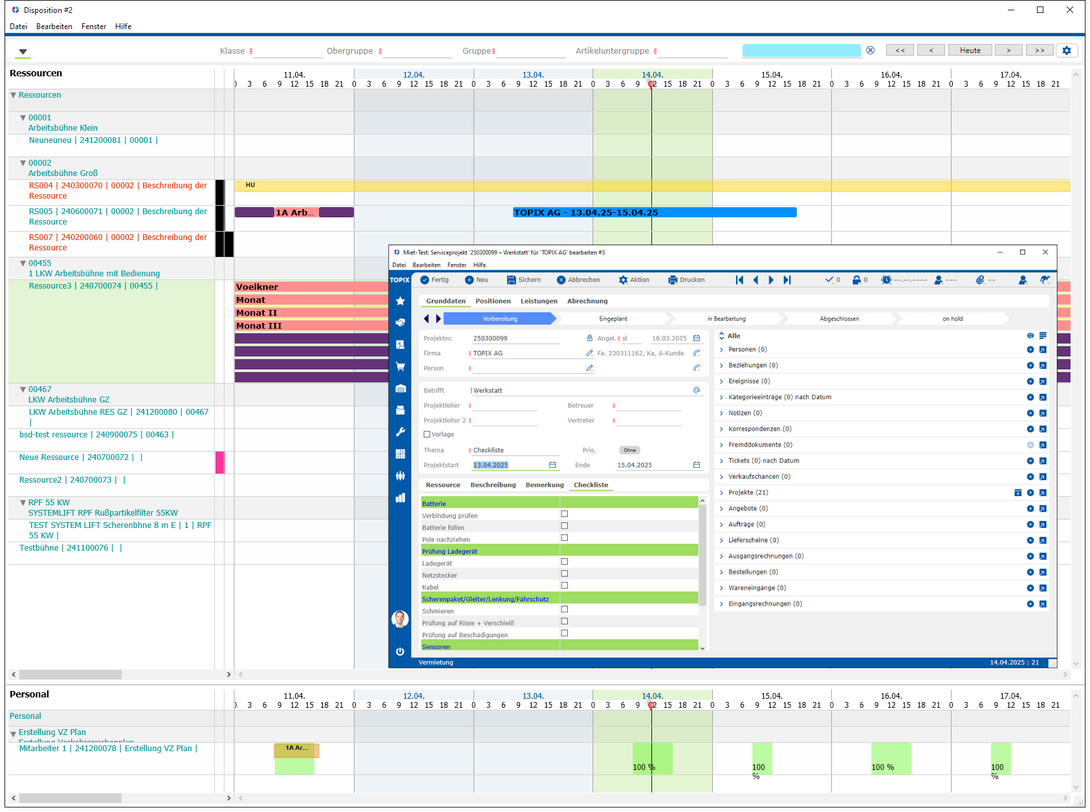1090x812 pixels.
Task: Expand the Projekte (21) section
Action: pyautogui.click(x=722, y=492)
